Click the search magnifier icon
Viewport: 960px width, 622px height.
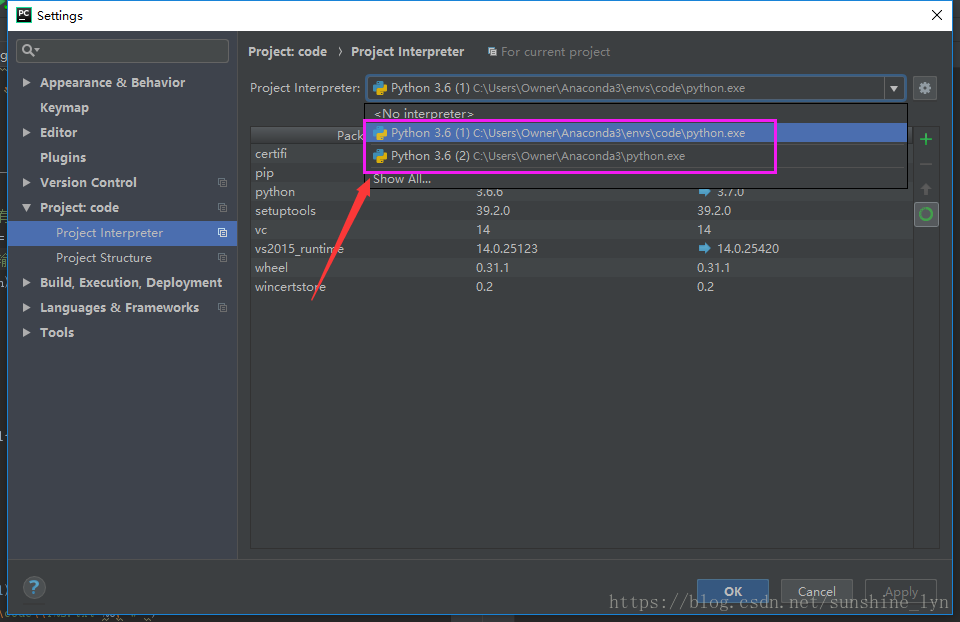(x=29, y=50)
